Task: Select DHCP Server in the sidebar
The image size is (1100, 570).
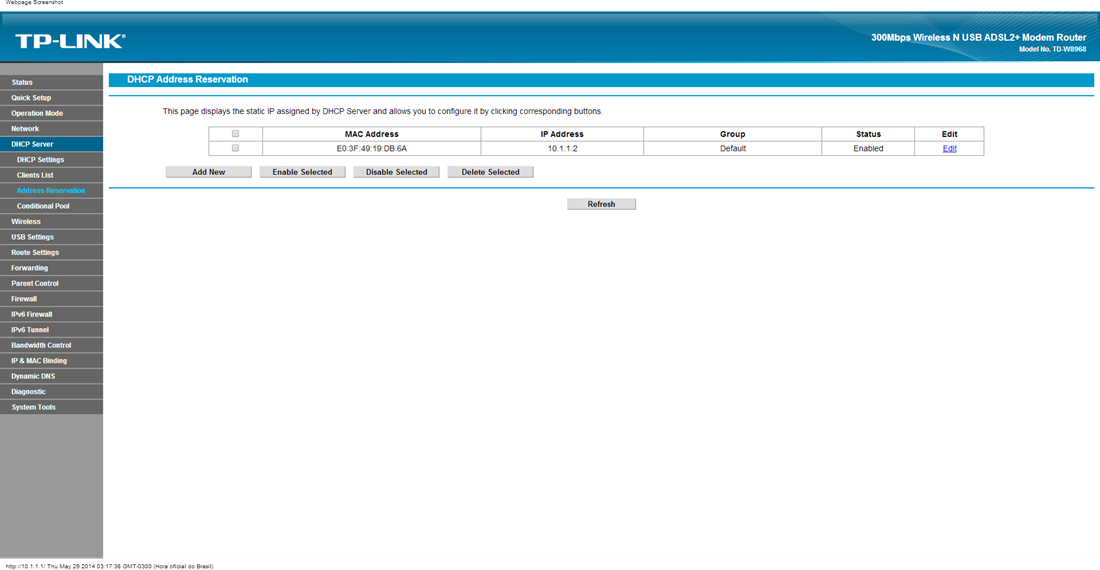Action: click(x=51, y=144)
